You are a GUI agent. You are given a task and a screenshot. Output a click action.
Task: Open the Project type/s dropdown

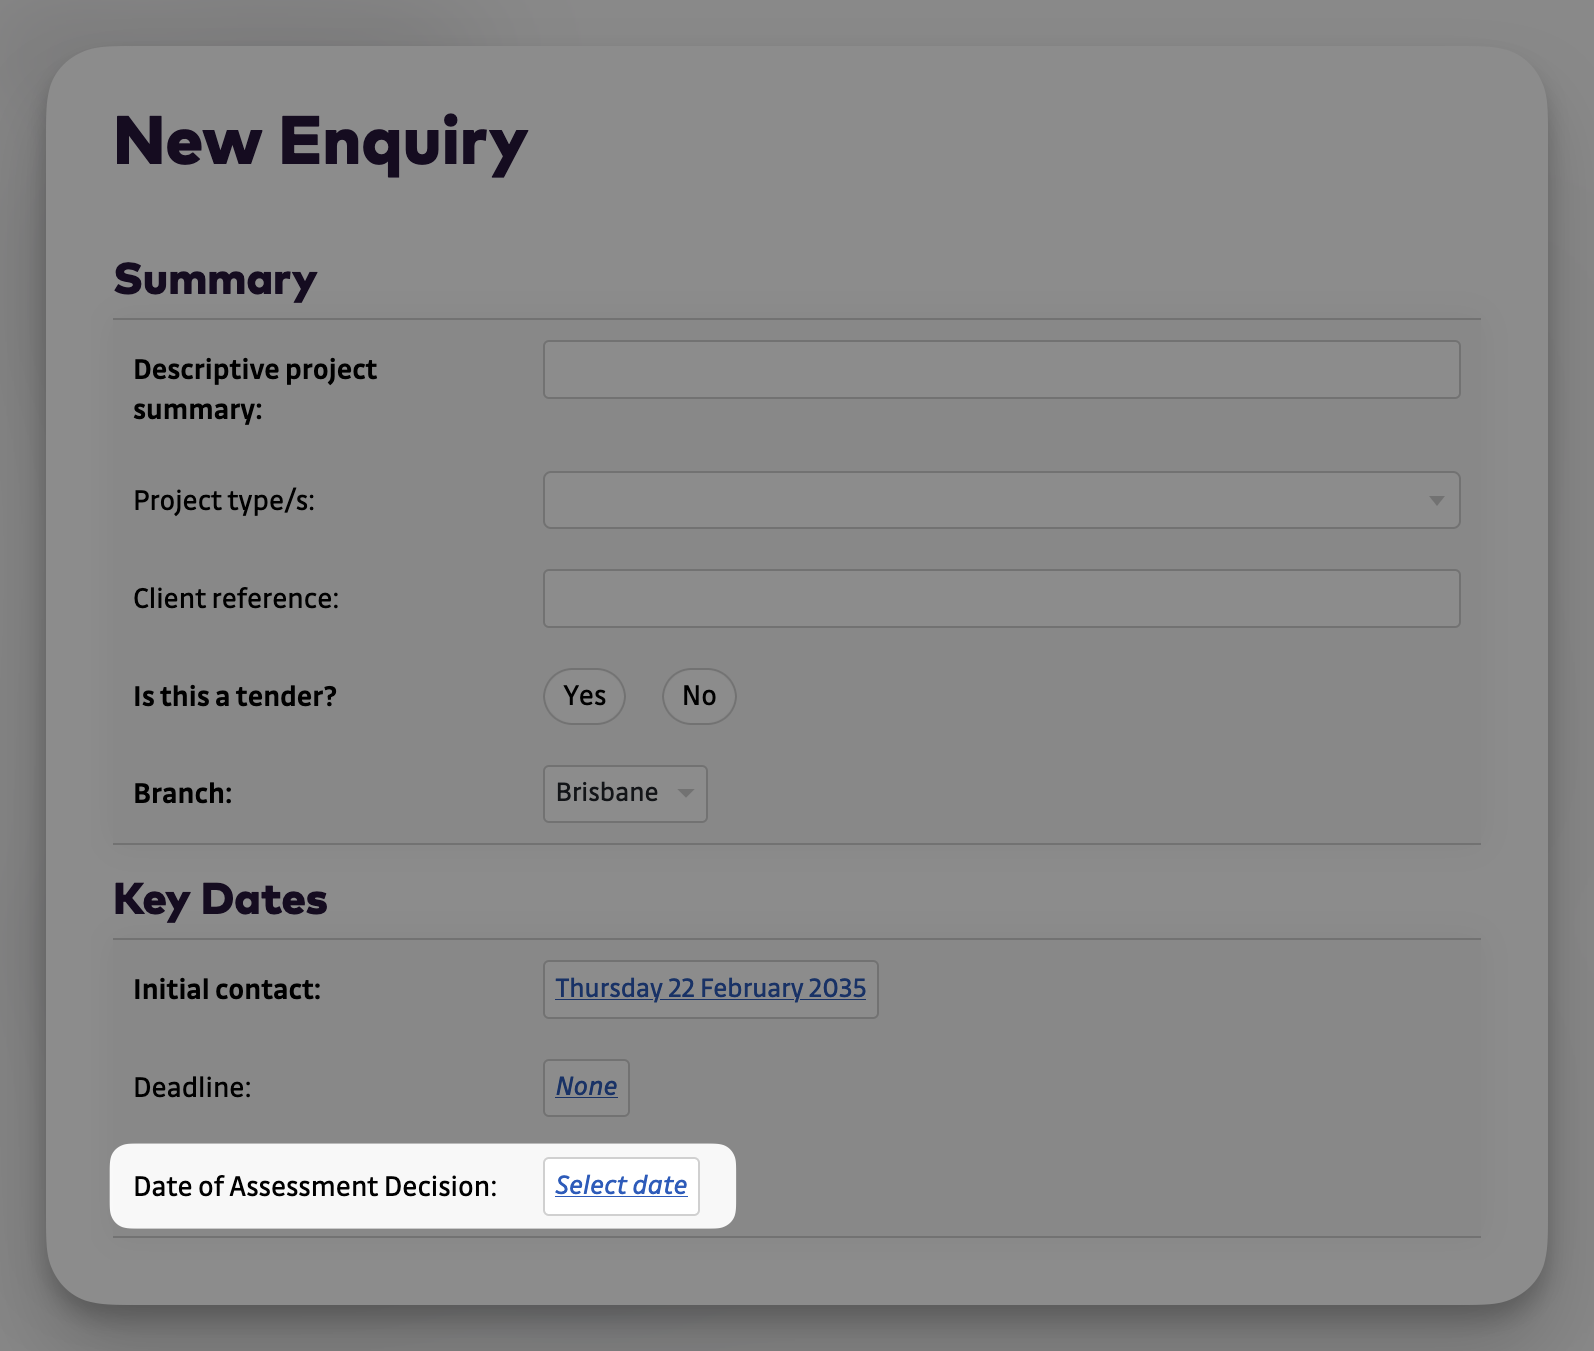pyautogui.click(x=1000, y=500)
